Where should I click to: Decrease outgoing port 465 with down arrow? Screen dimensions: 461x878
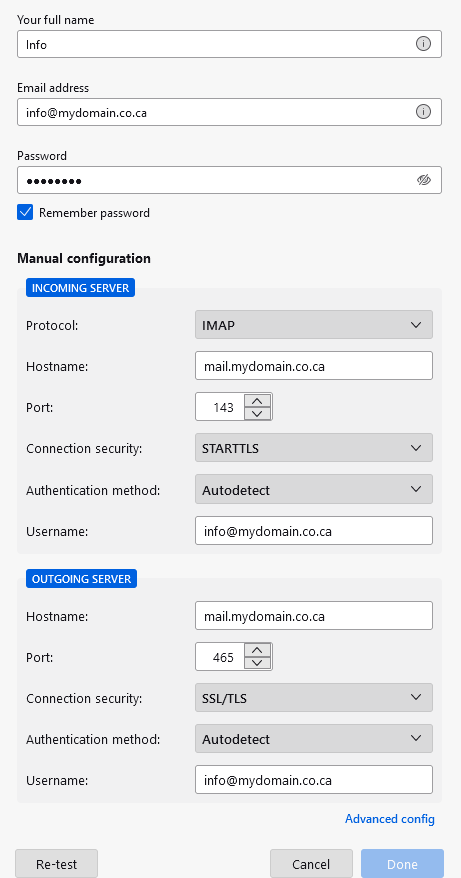click(x=258, y=664)
